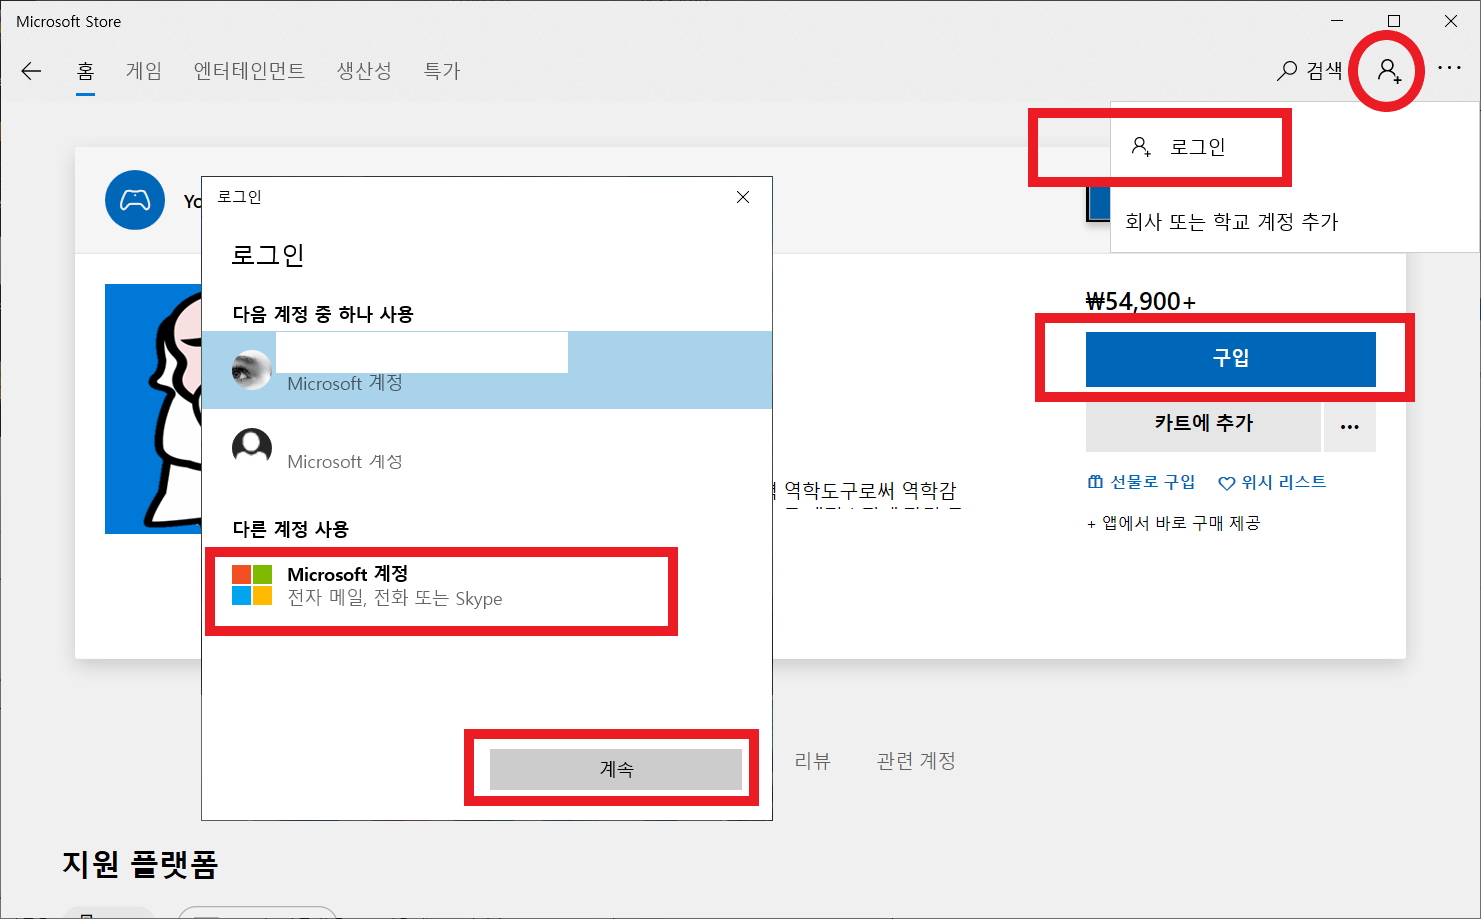The height and width of the screenshot is (919, 1481).
Task: Select the first listed Microsoft 계정 with the eye photo
Action: click(487, 370)
